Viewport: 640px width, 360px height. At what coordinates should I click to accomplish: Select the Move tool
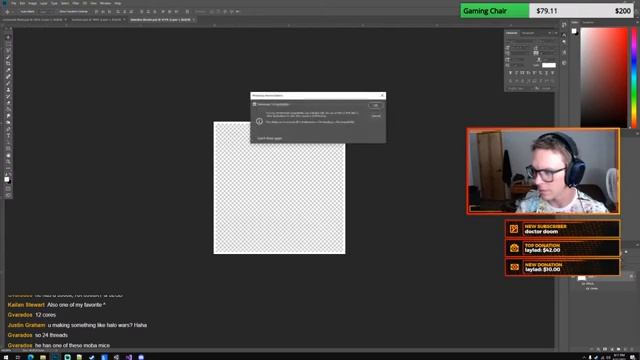click(x=8, y=37)
